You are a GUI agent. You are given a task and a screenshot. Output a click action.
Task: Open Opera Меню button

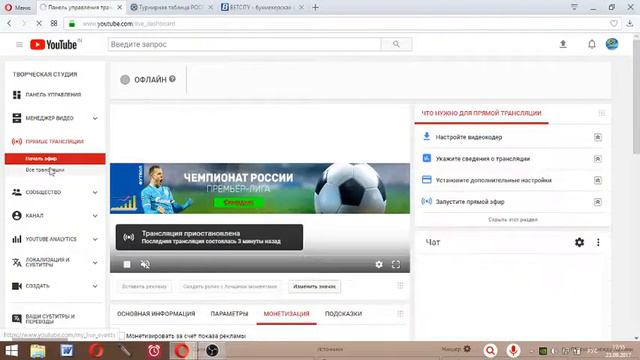17,7
